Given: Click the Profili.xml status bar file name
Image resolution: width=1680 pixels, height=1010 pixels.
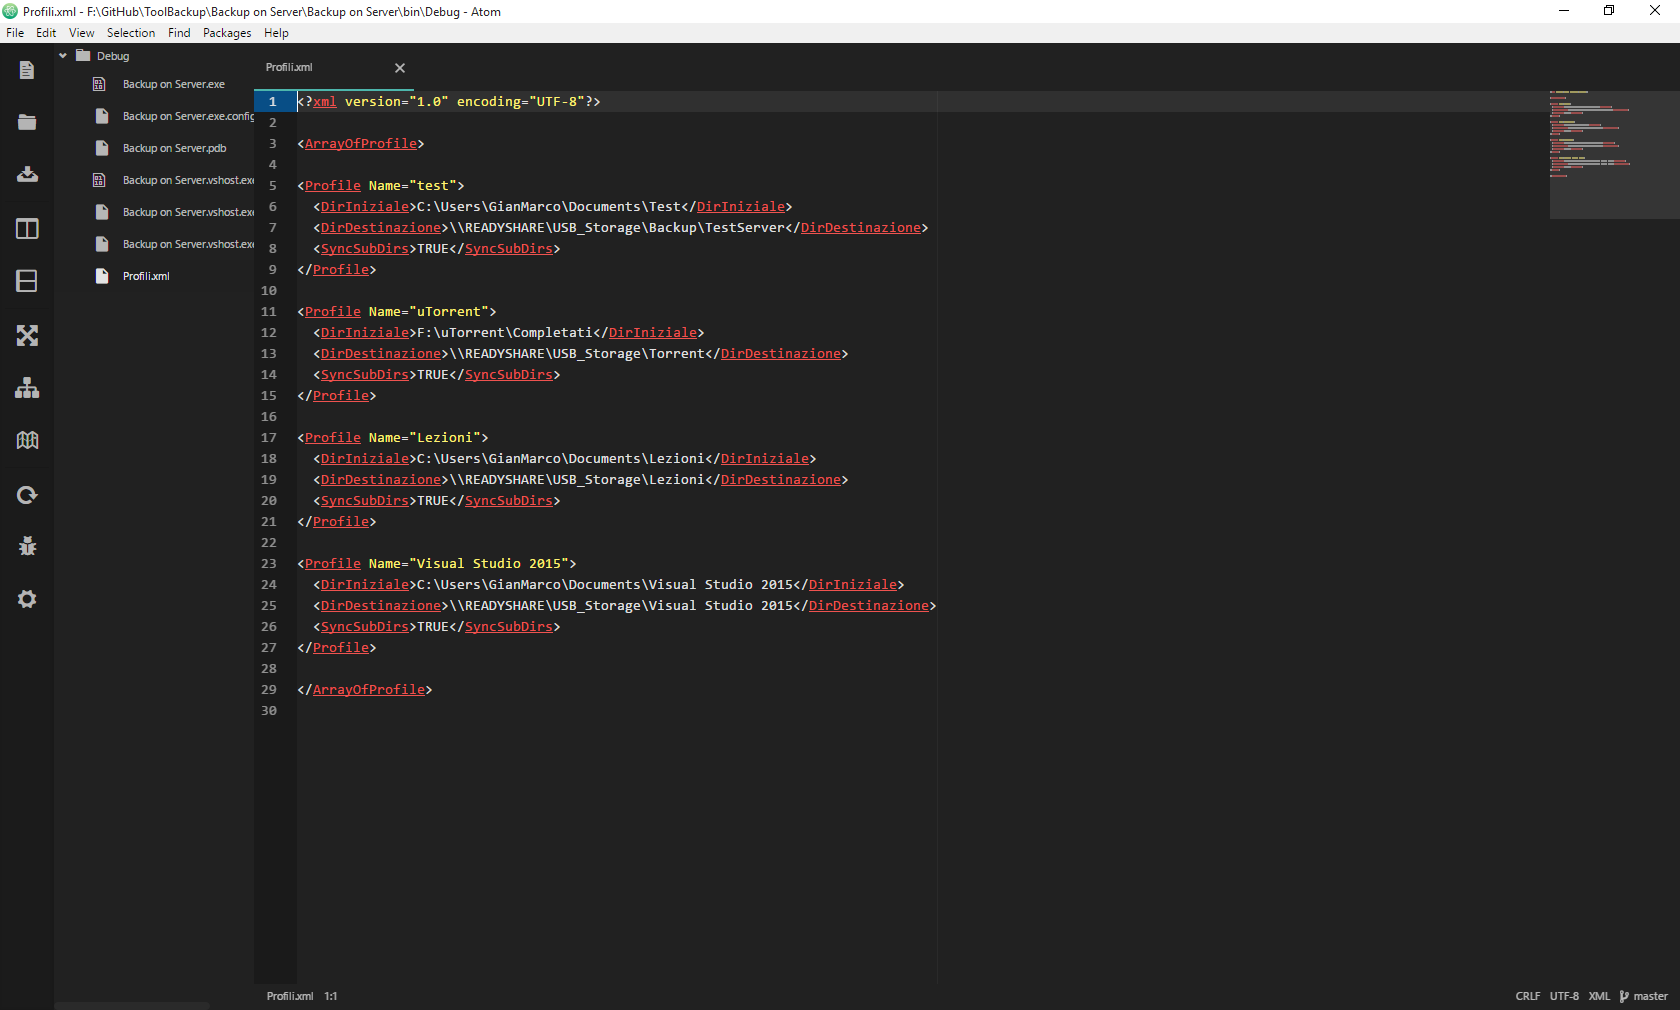Looking at the screenshot, I should 290,996.
